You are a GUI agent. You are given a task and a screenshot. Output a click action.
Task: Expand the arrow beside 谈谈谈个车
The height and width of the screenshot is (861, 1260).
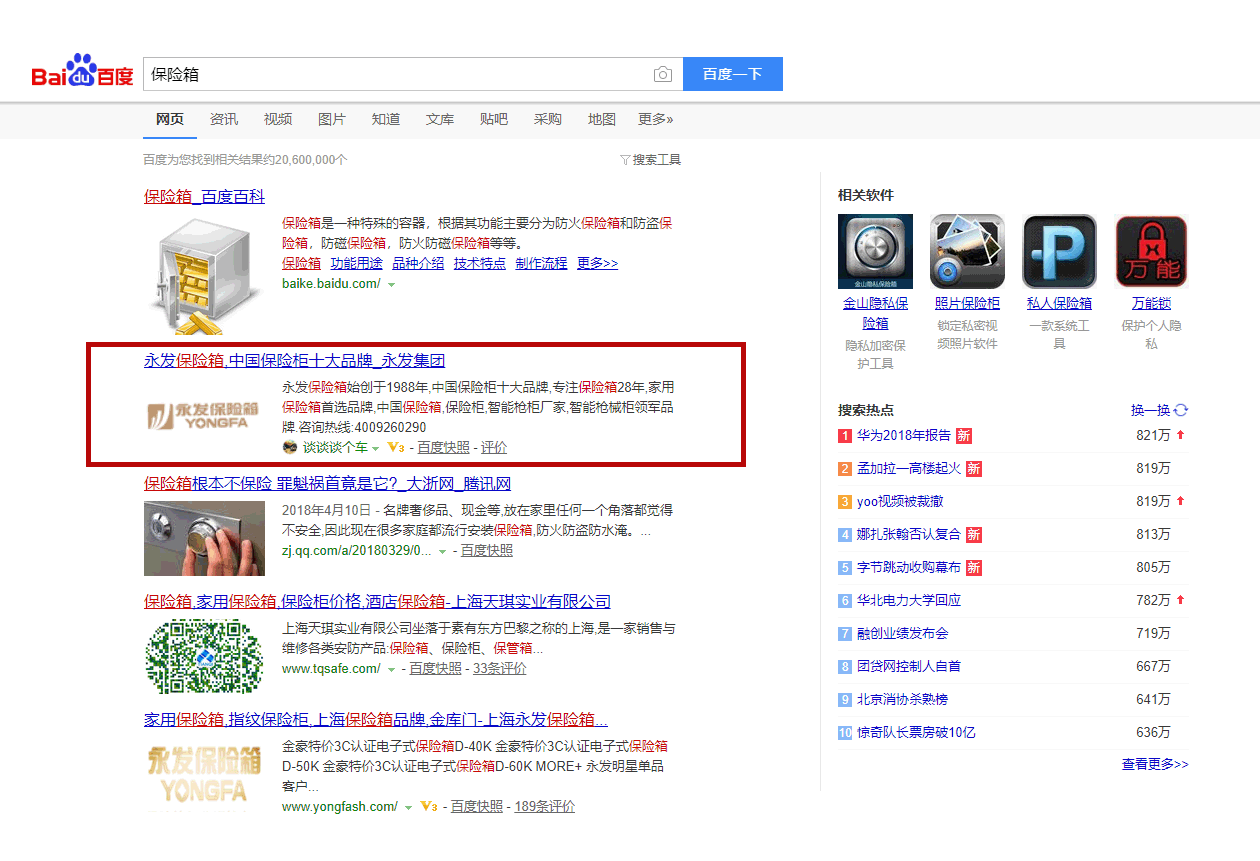(376, 448)
